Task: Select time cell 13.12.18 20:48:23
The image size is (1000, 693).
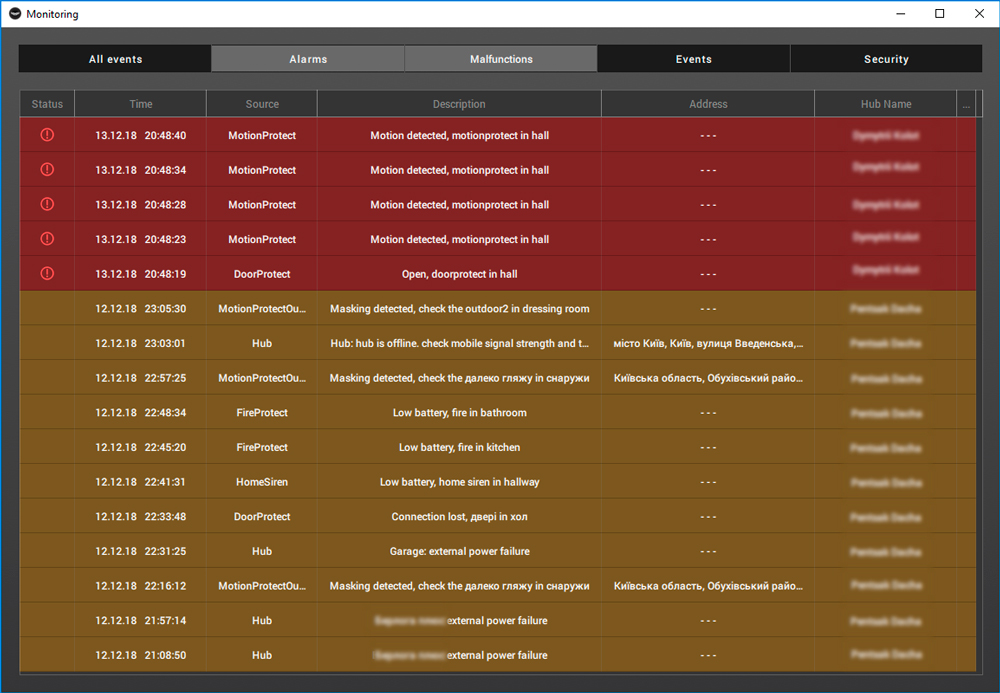Action: point(140,239)
